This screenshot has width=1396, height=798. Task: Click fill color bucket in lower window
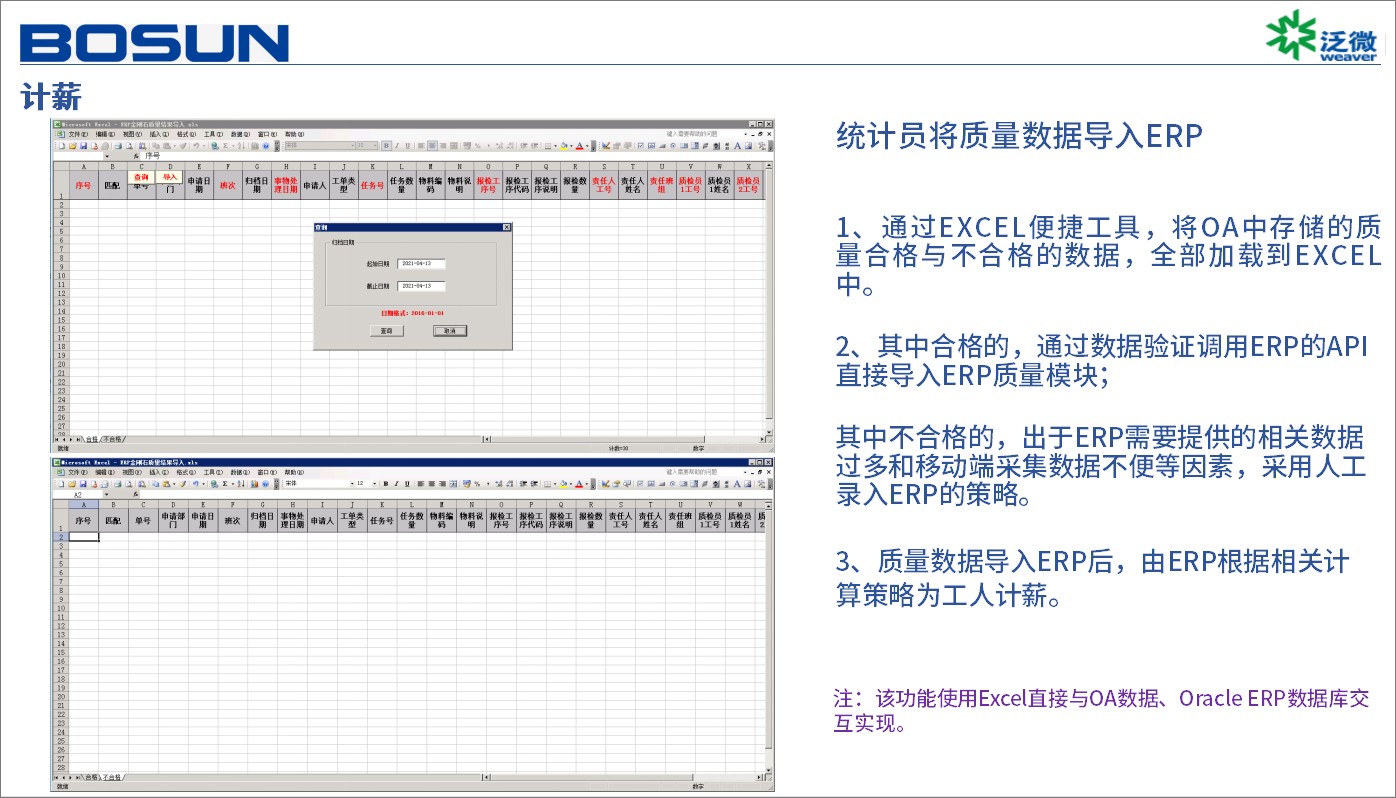coord(564,484)
